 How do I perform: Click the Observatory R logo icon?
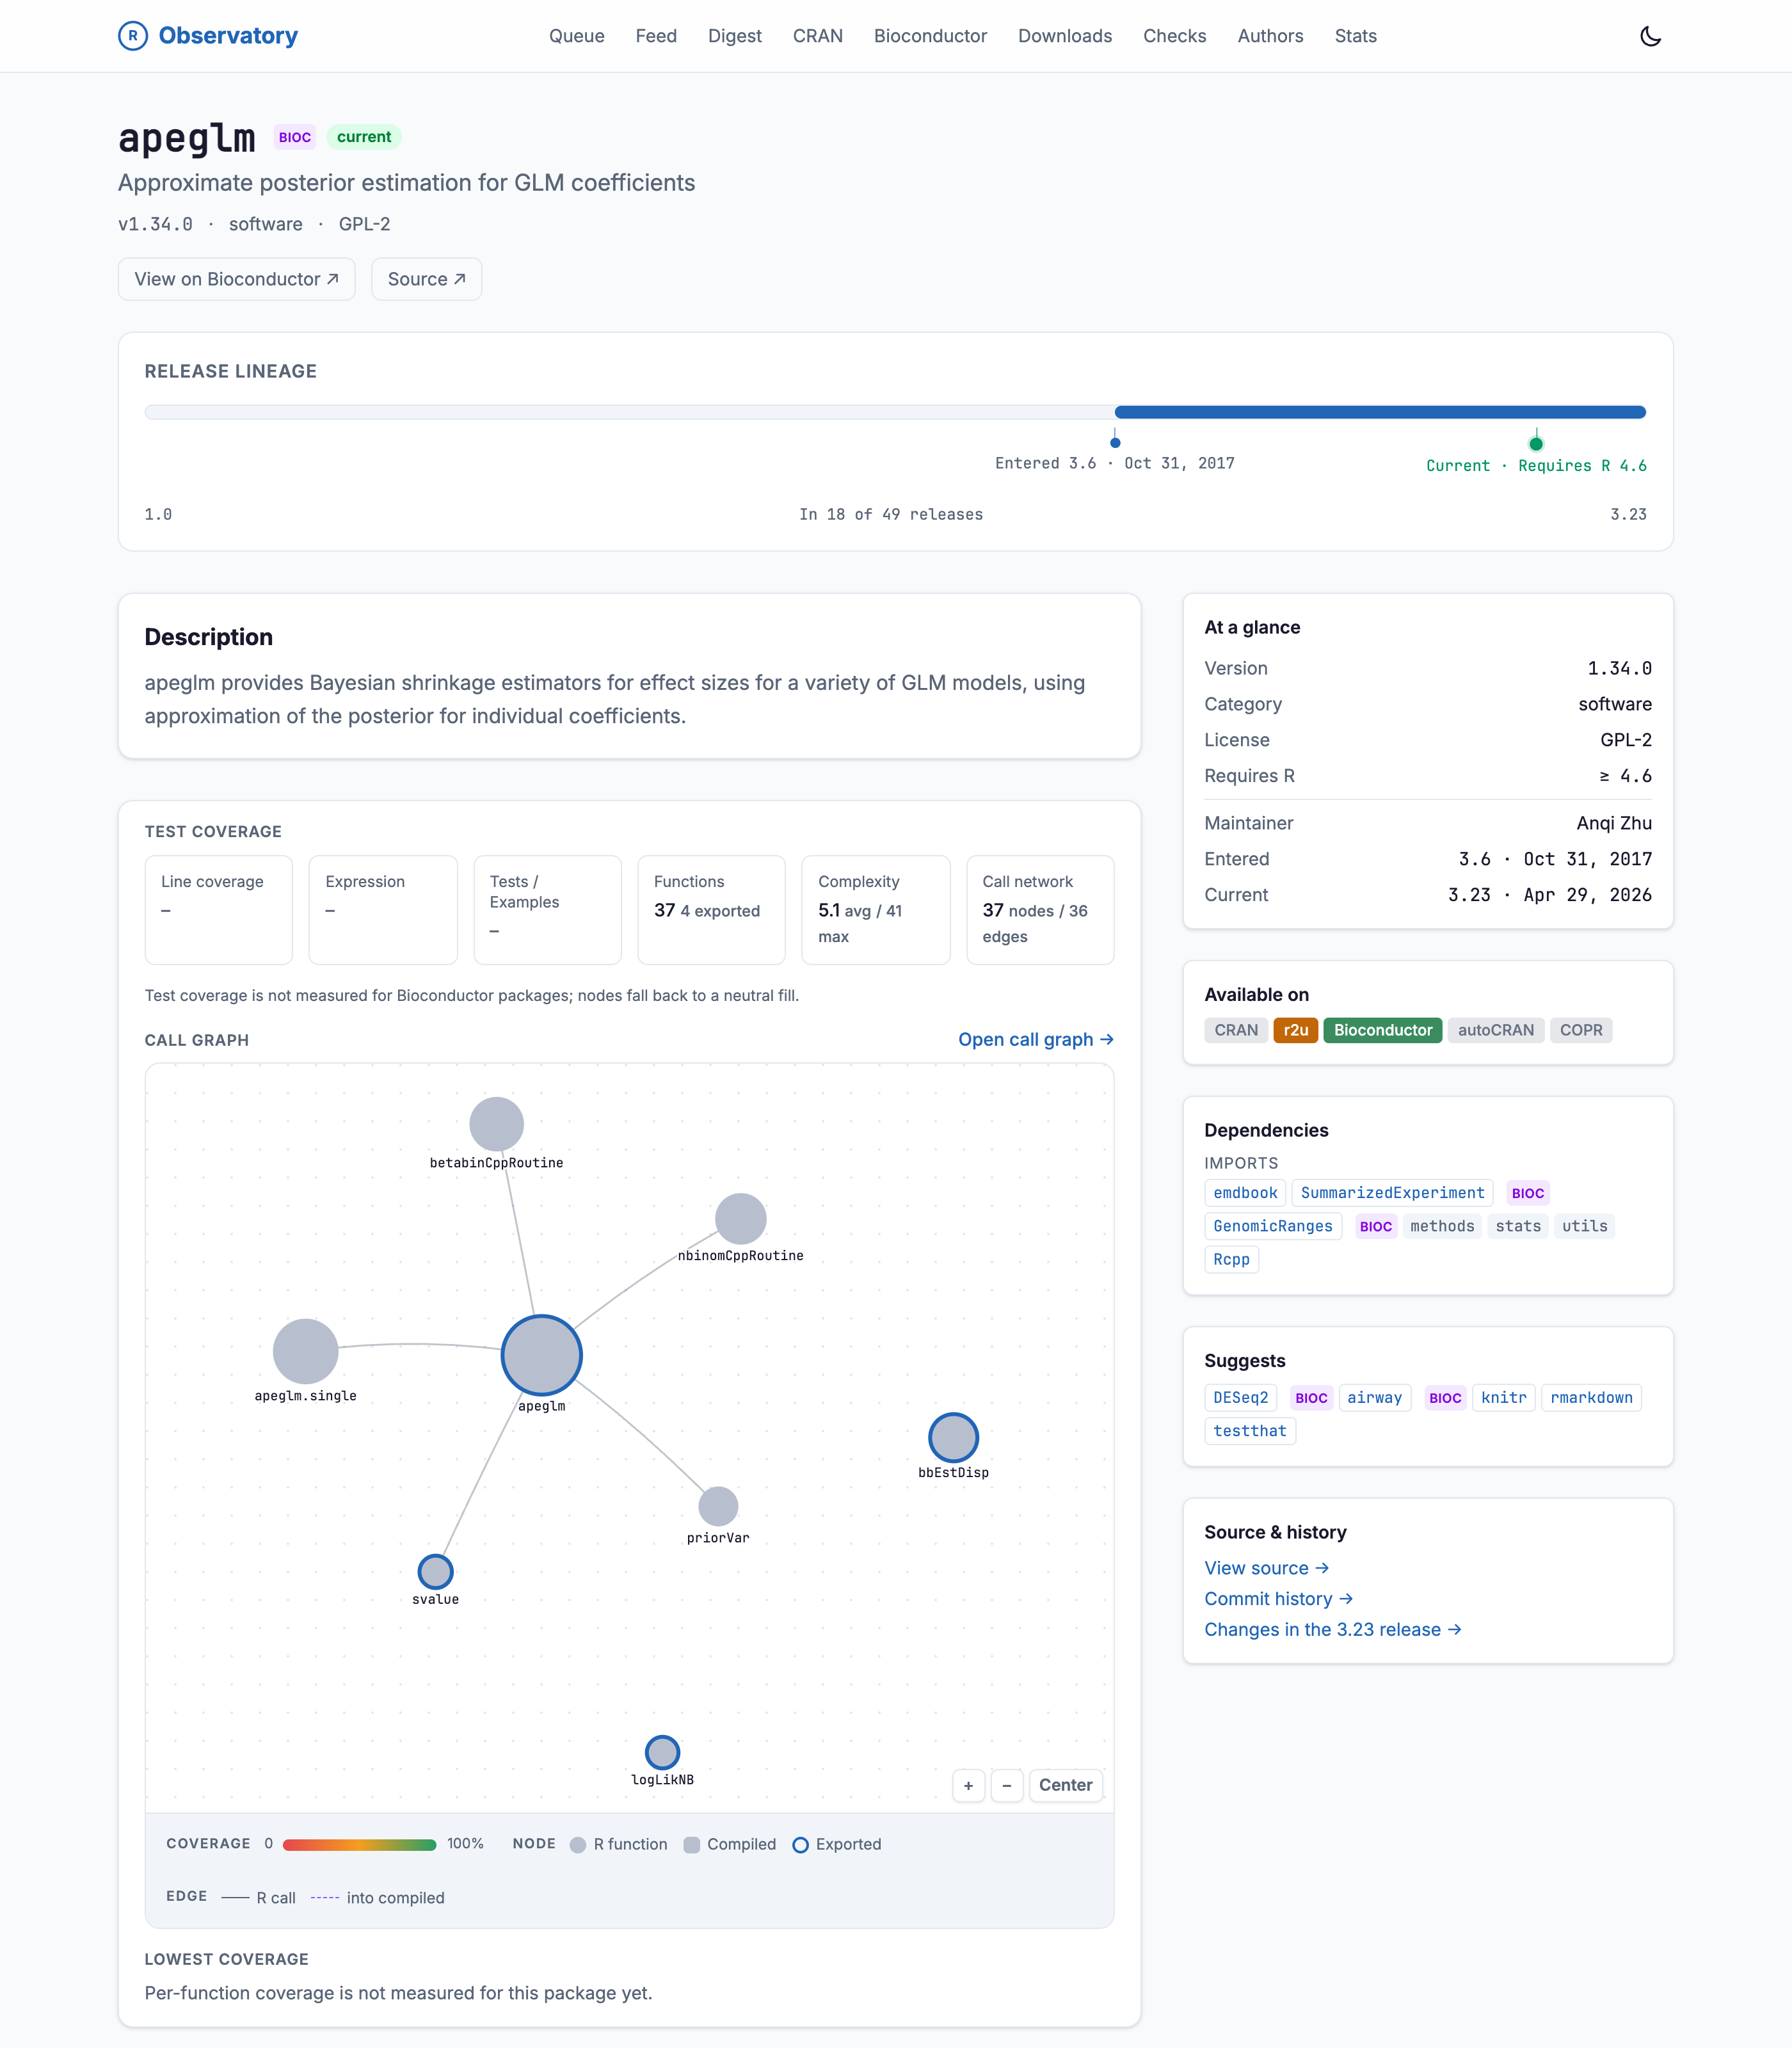(133, 36)
